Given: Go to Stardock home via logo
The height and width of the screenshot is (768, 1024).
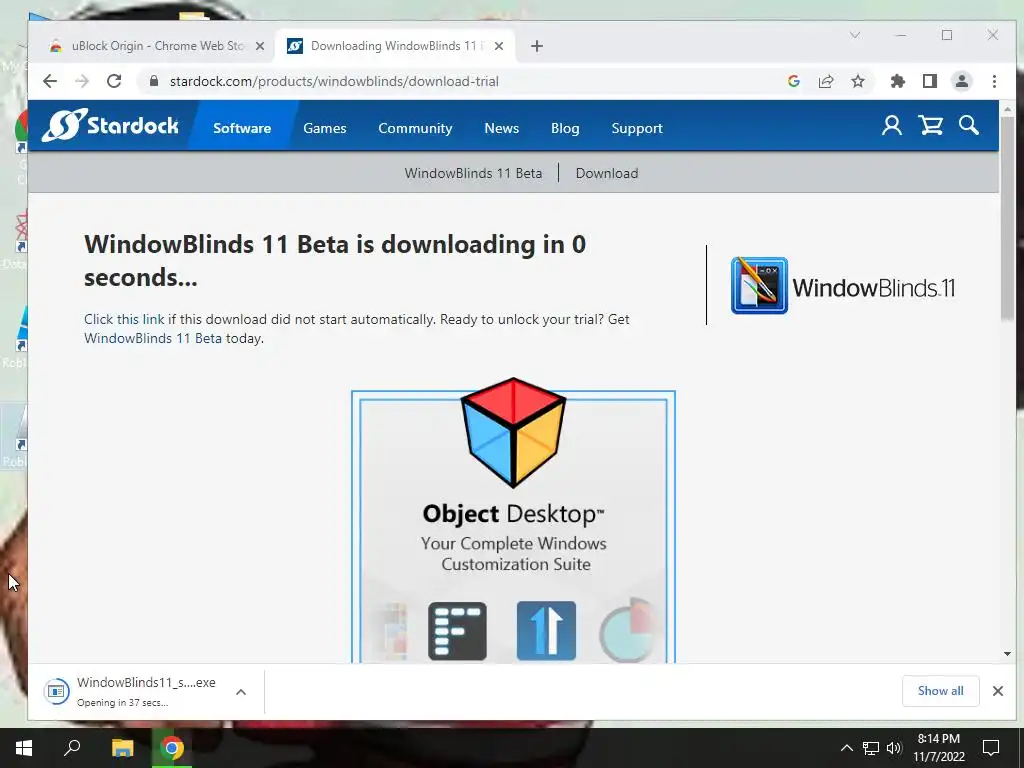Looking at the screenshot, I should pos(110,125).
